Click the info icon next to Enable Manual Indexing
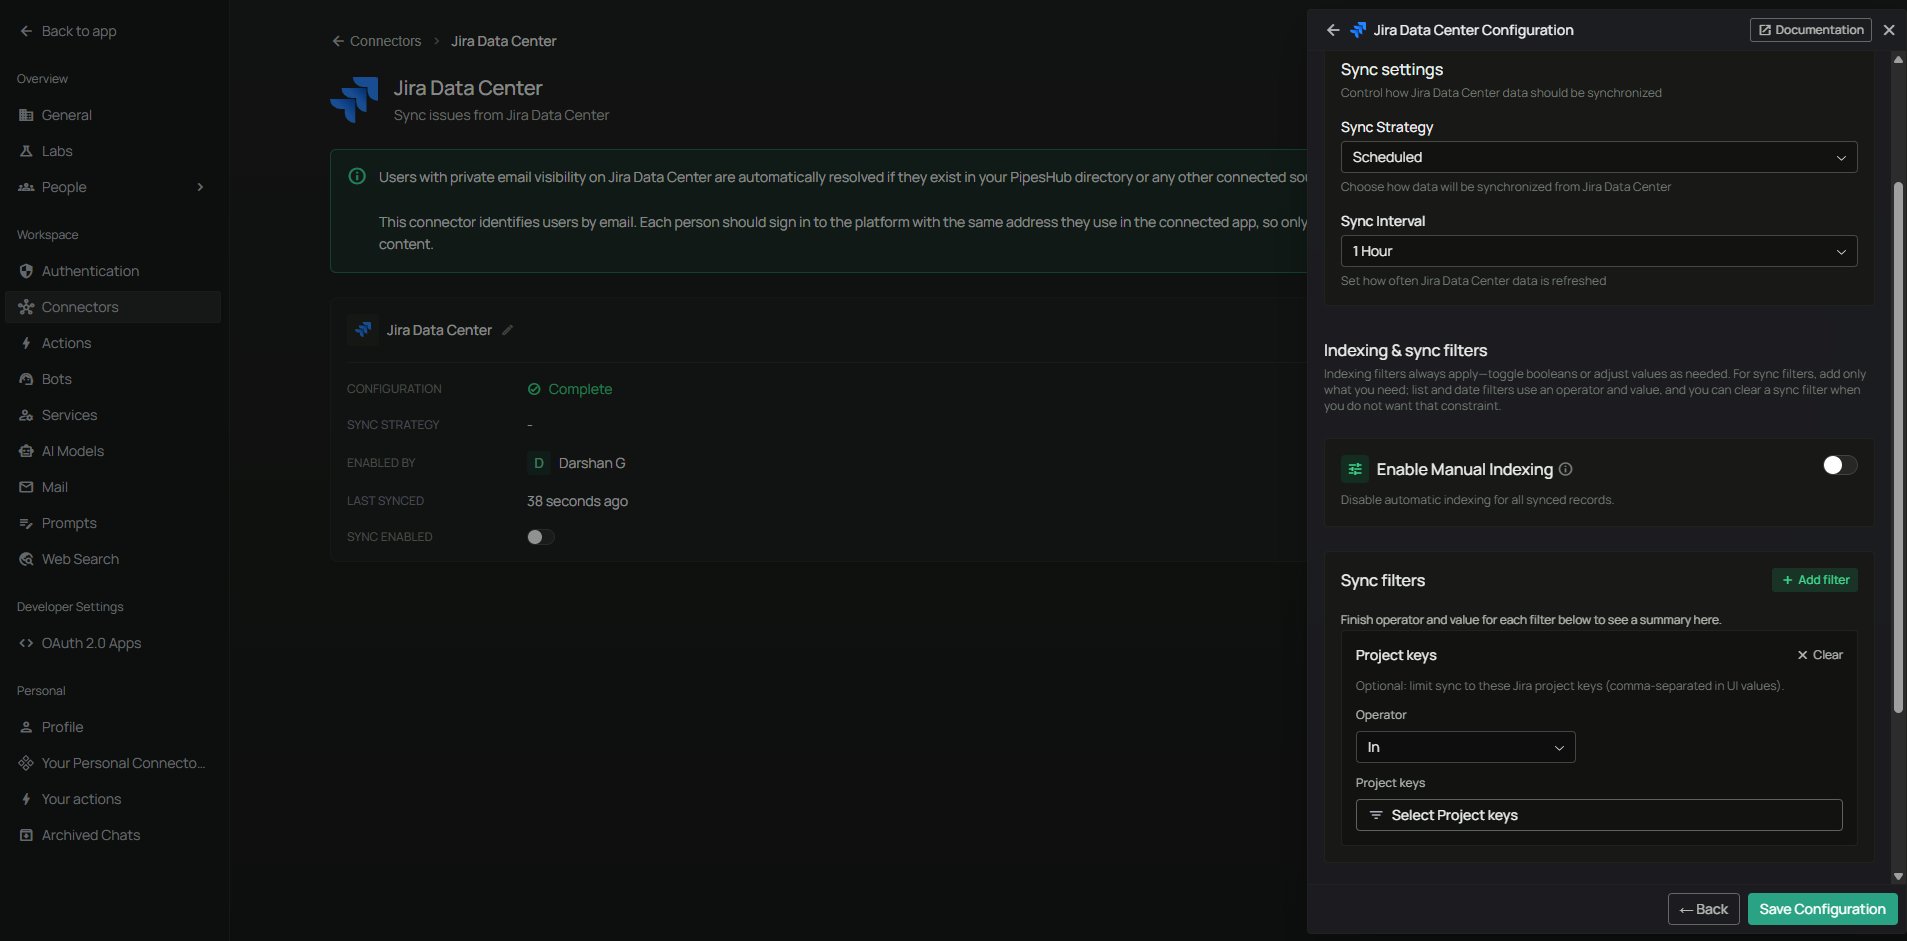Screen dimensions: 1907x941 1566,469
